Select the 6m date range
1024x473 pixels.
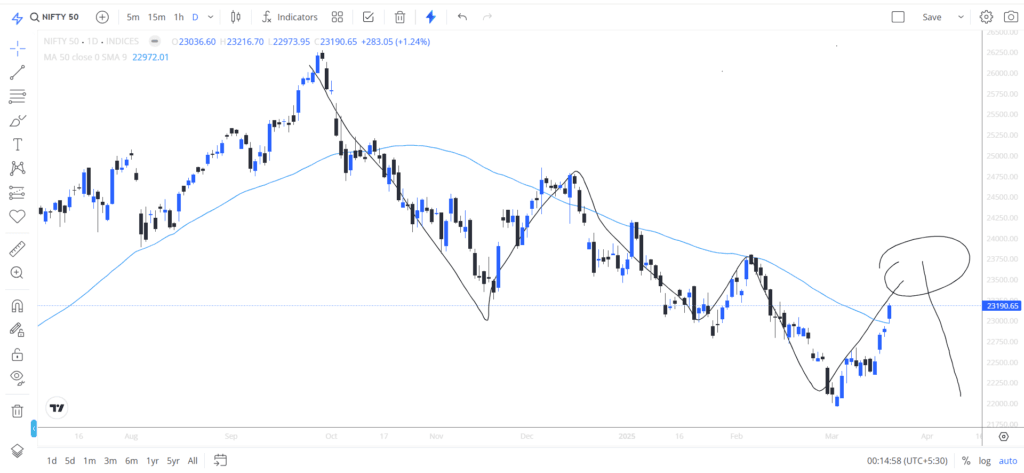tap(131, 461)
